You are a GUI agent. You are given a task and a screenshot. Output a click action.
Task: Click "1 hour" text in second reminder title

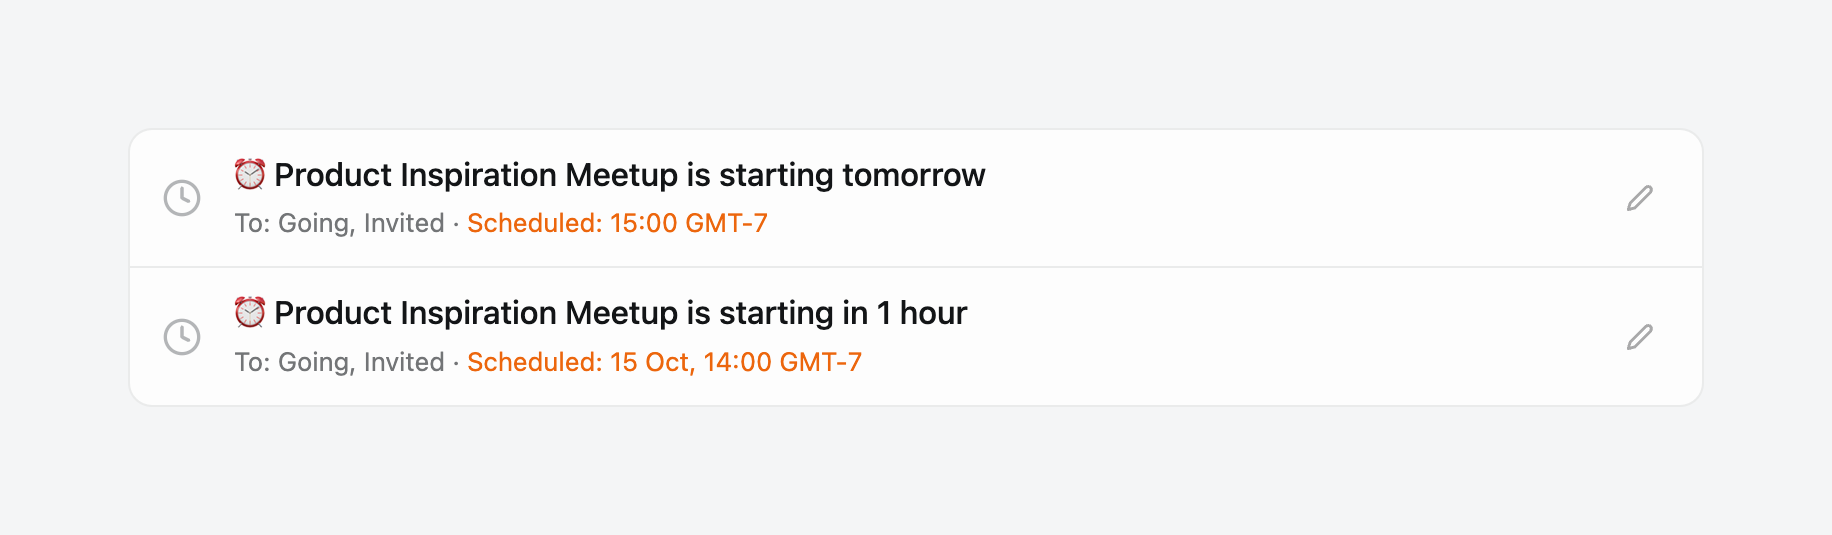(921, 313)
